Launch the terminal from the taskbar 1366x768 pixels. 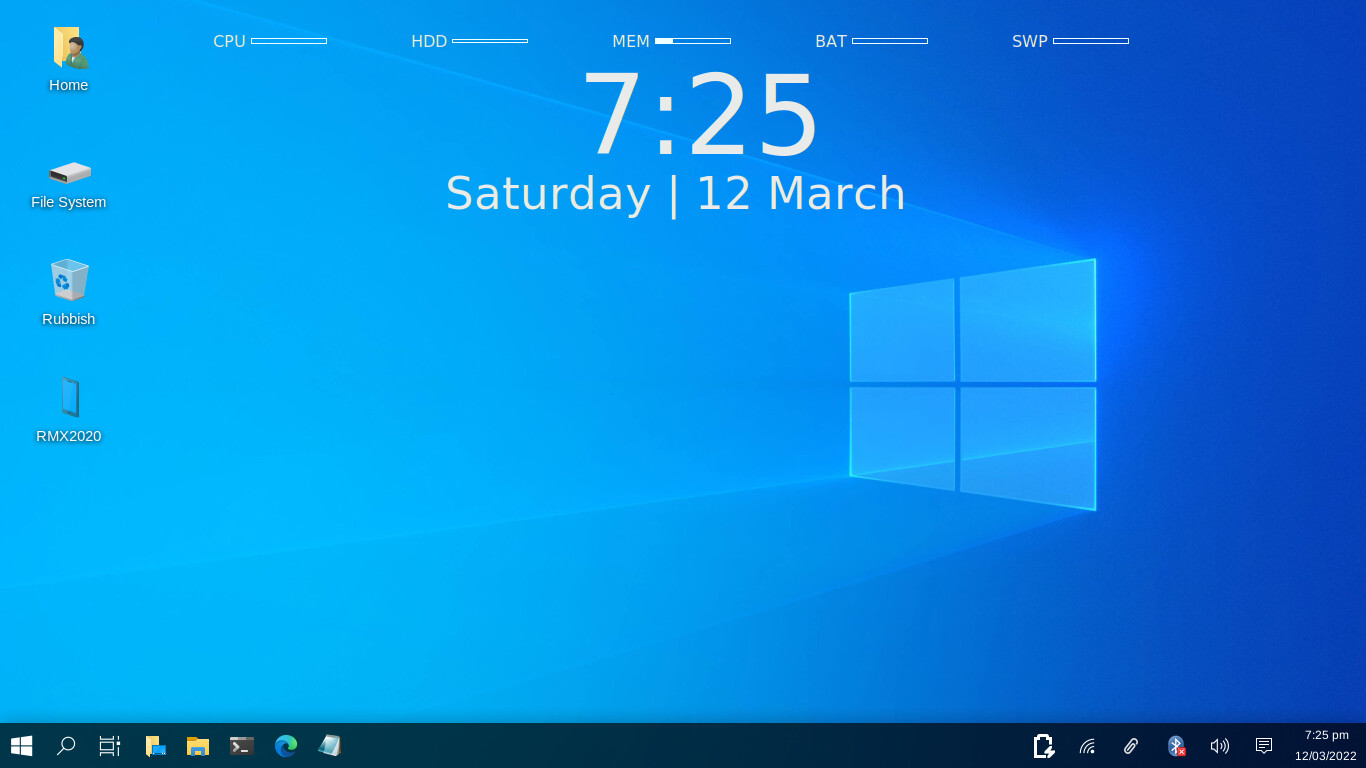click(x=242, y=746)
